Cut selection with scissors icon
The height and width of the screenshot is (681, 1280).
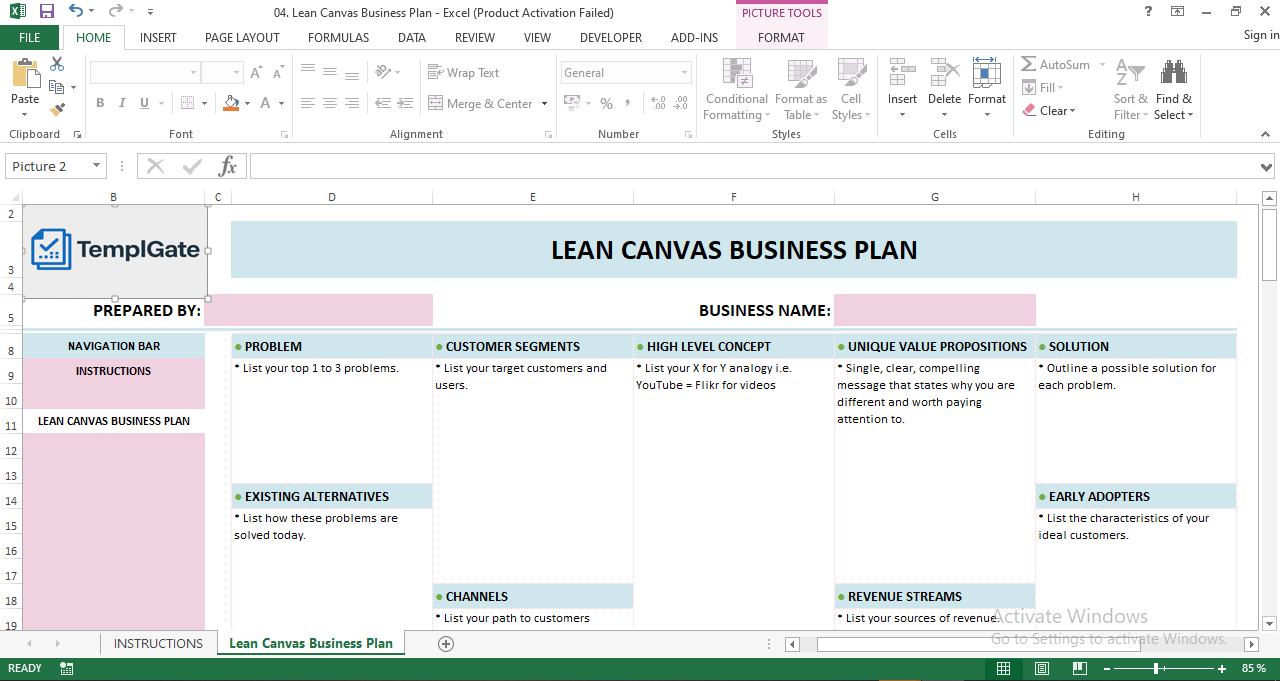point(57,64)
